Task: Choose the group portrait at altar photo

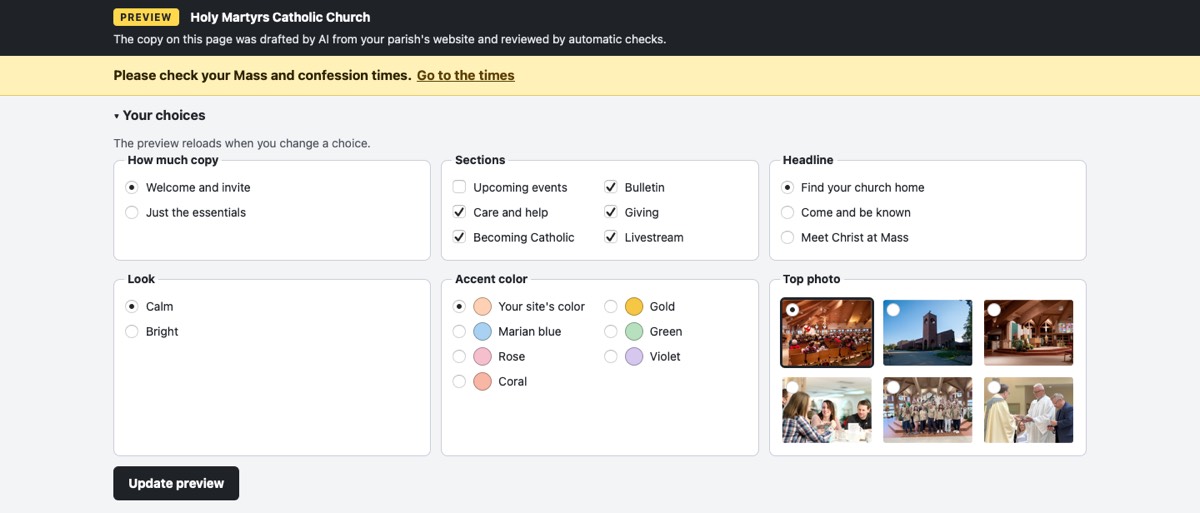Action: coord(928,410)
